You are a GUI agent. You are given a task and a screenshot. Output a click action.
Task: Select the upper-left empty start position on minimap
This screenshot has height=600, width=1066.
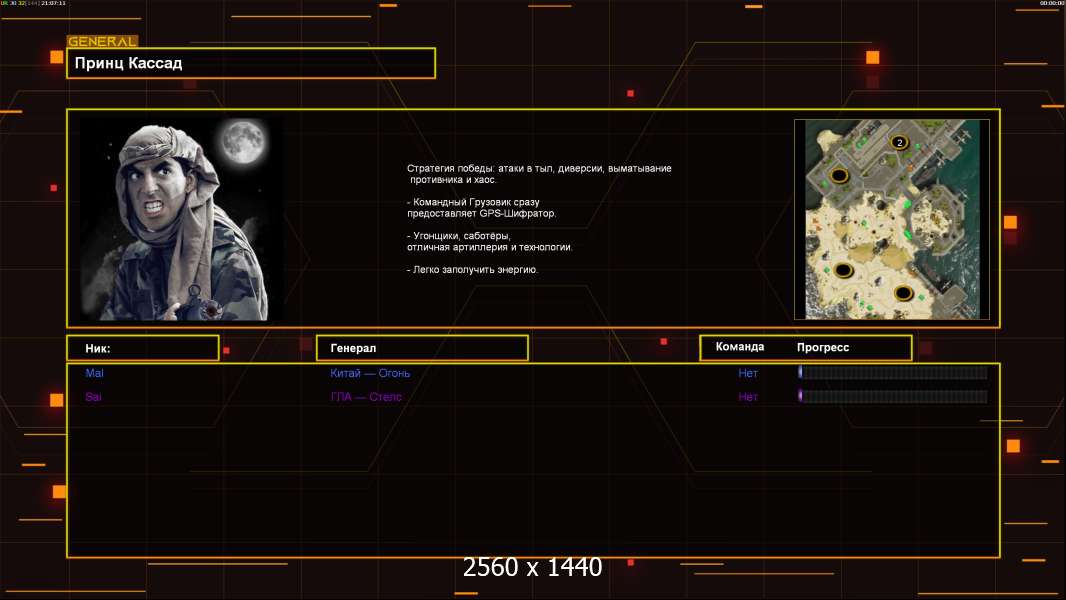point(840,176)
